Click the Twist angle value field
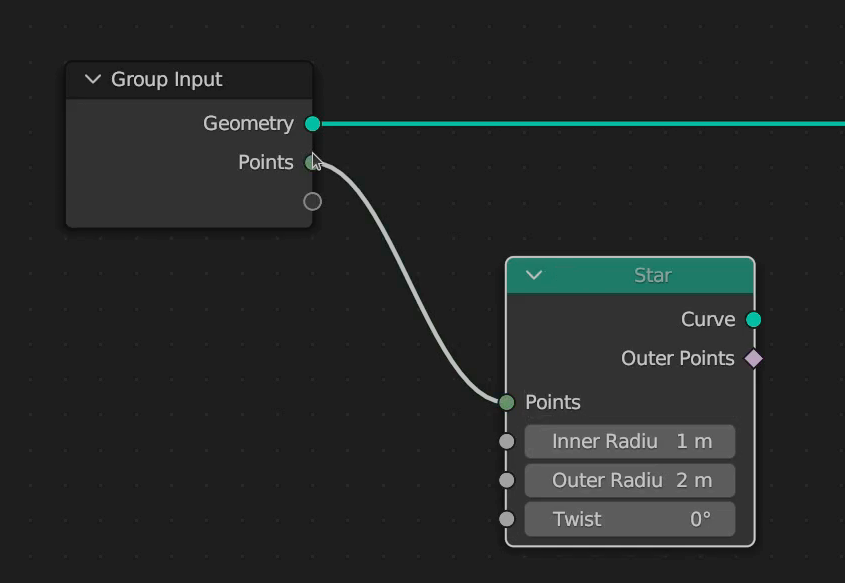 [x=629, y=519]
